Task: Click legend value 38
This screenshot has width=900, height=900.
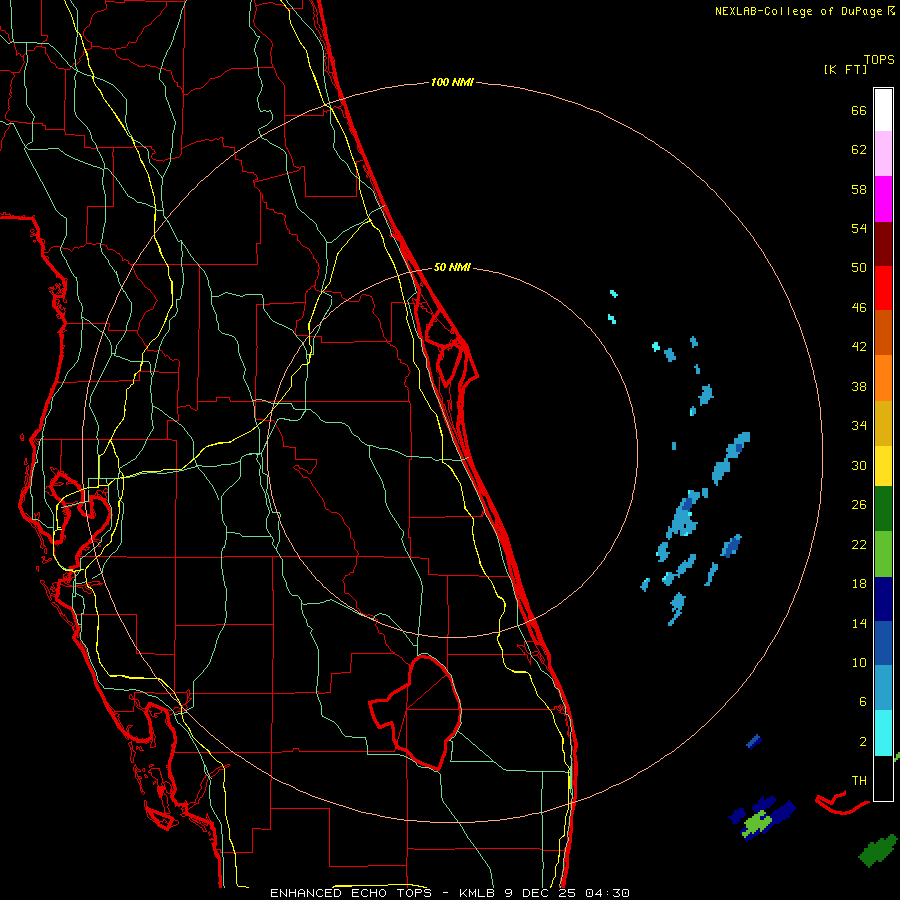Action: pos(859,386)
